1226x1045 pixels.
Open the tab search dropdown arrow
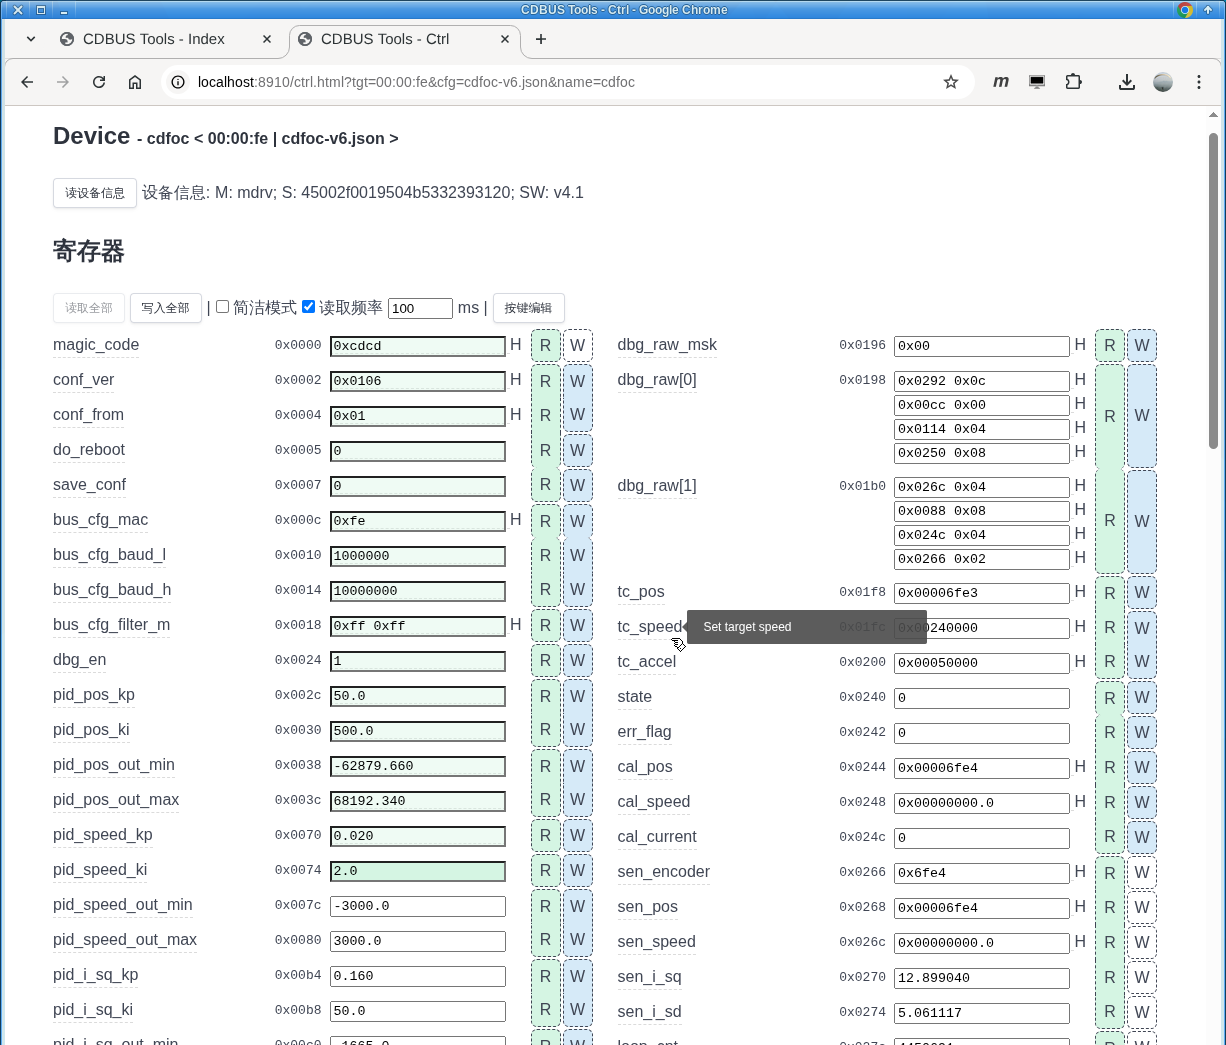pyautogui.click(x=31, y=39)
